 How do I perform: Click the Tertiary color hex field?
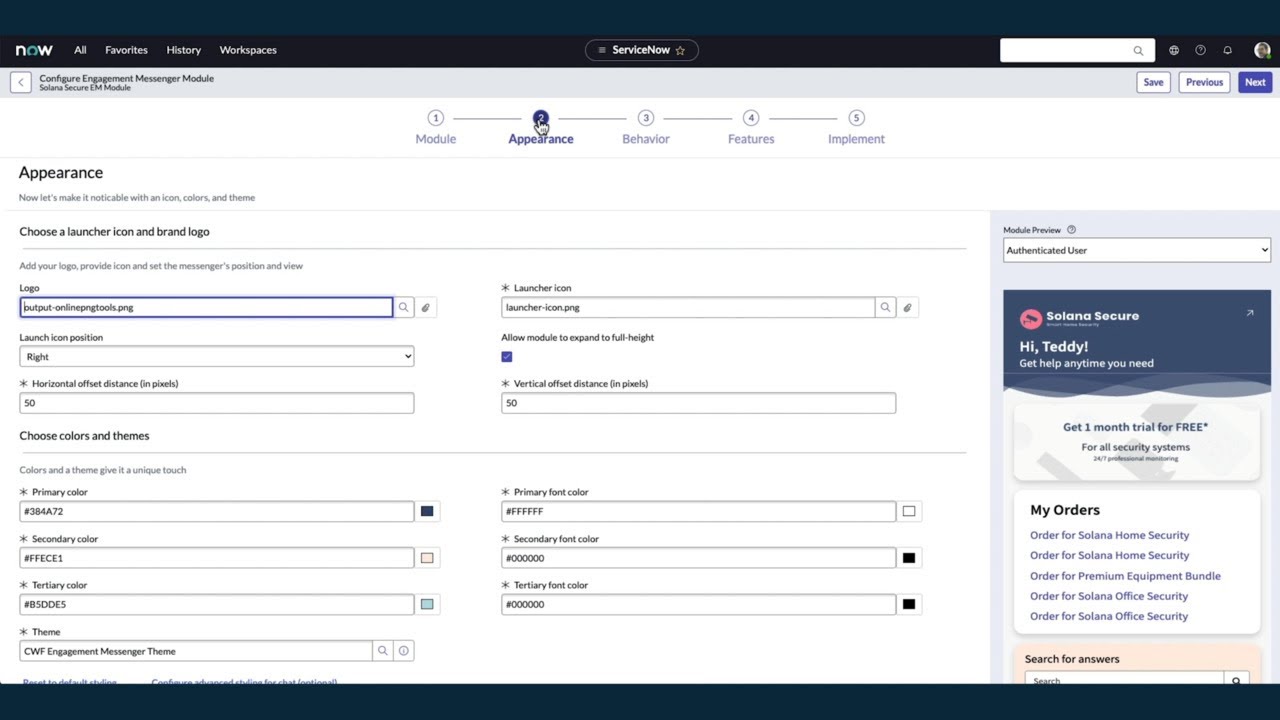(x=216, y=604)
